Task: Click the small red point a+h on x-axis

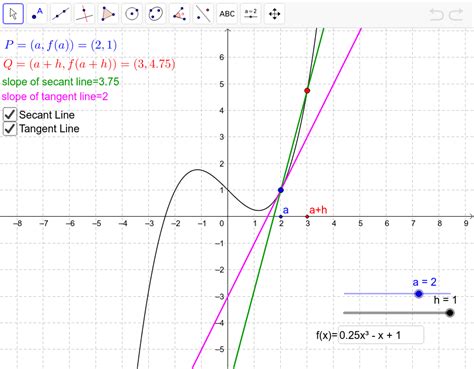Action: coord(307,217)
